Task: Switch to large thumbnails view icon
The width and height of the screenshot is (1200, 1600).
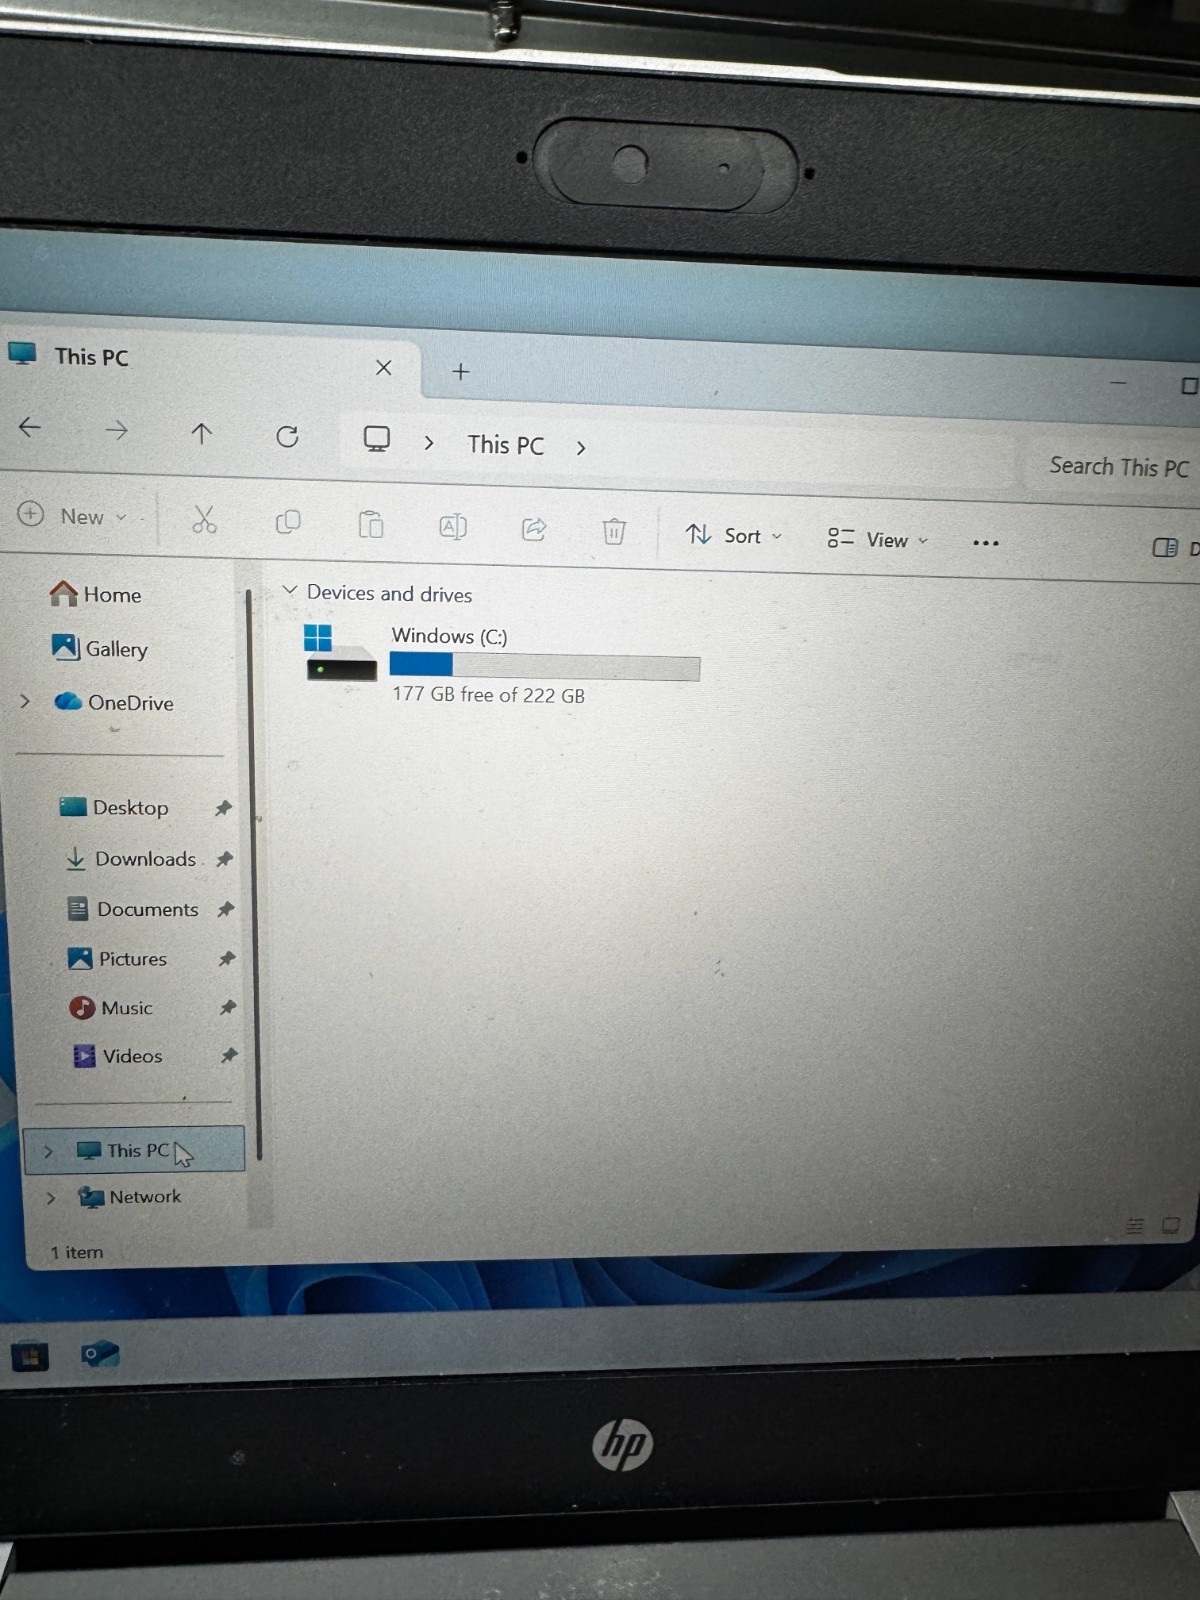Action: click(x=1171, y=1225)
